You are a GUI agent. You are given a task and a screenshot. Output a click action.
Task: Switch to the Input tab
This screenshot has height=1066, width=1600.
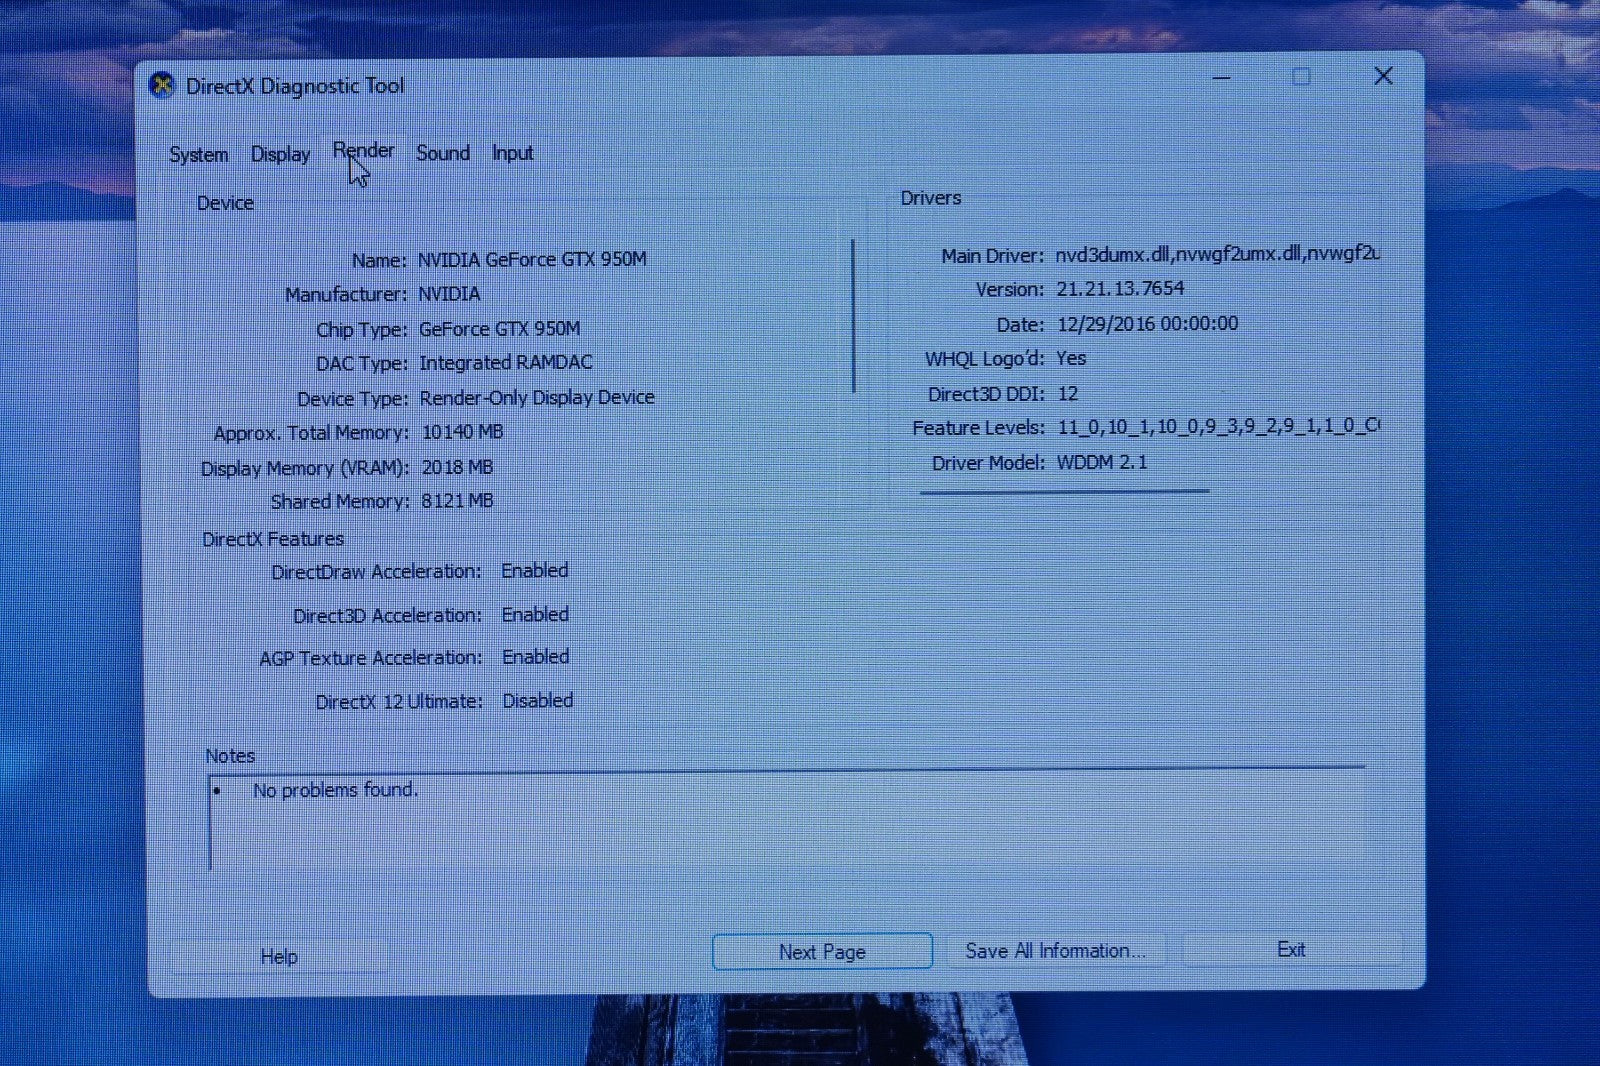[x=512, y=152]
